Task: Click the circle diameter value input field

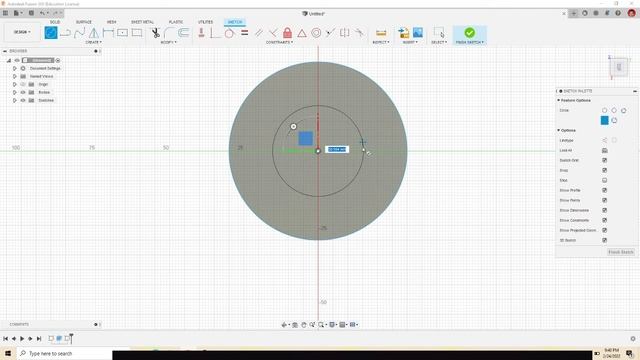Action: 337,149
